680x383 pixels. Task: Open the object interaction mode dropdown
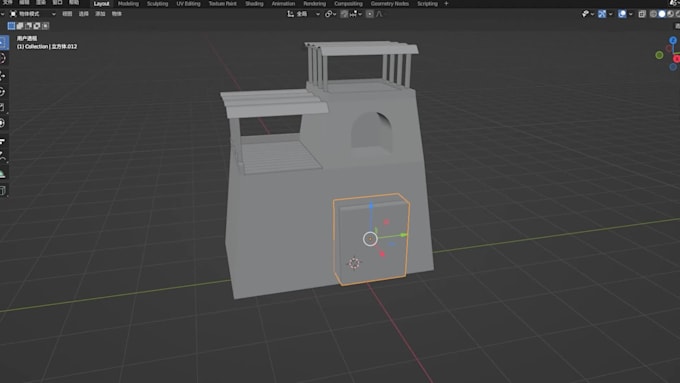[x=33, y=14]
